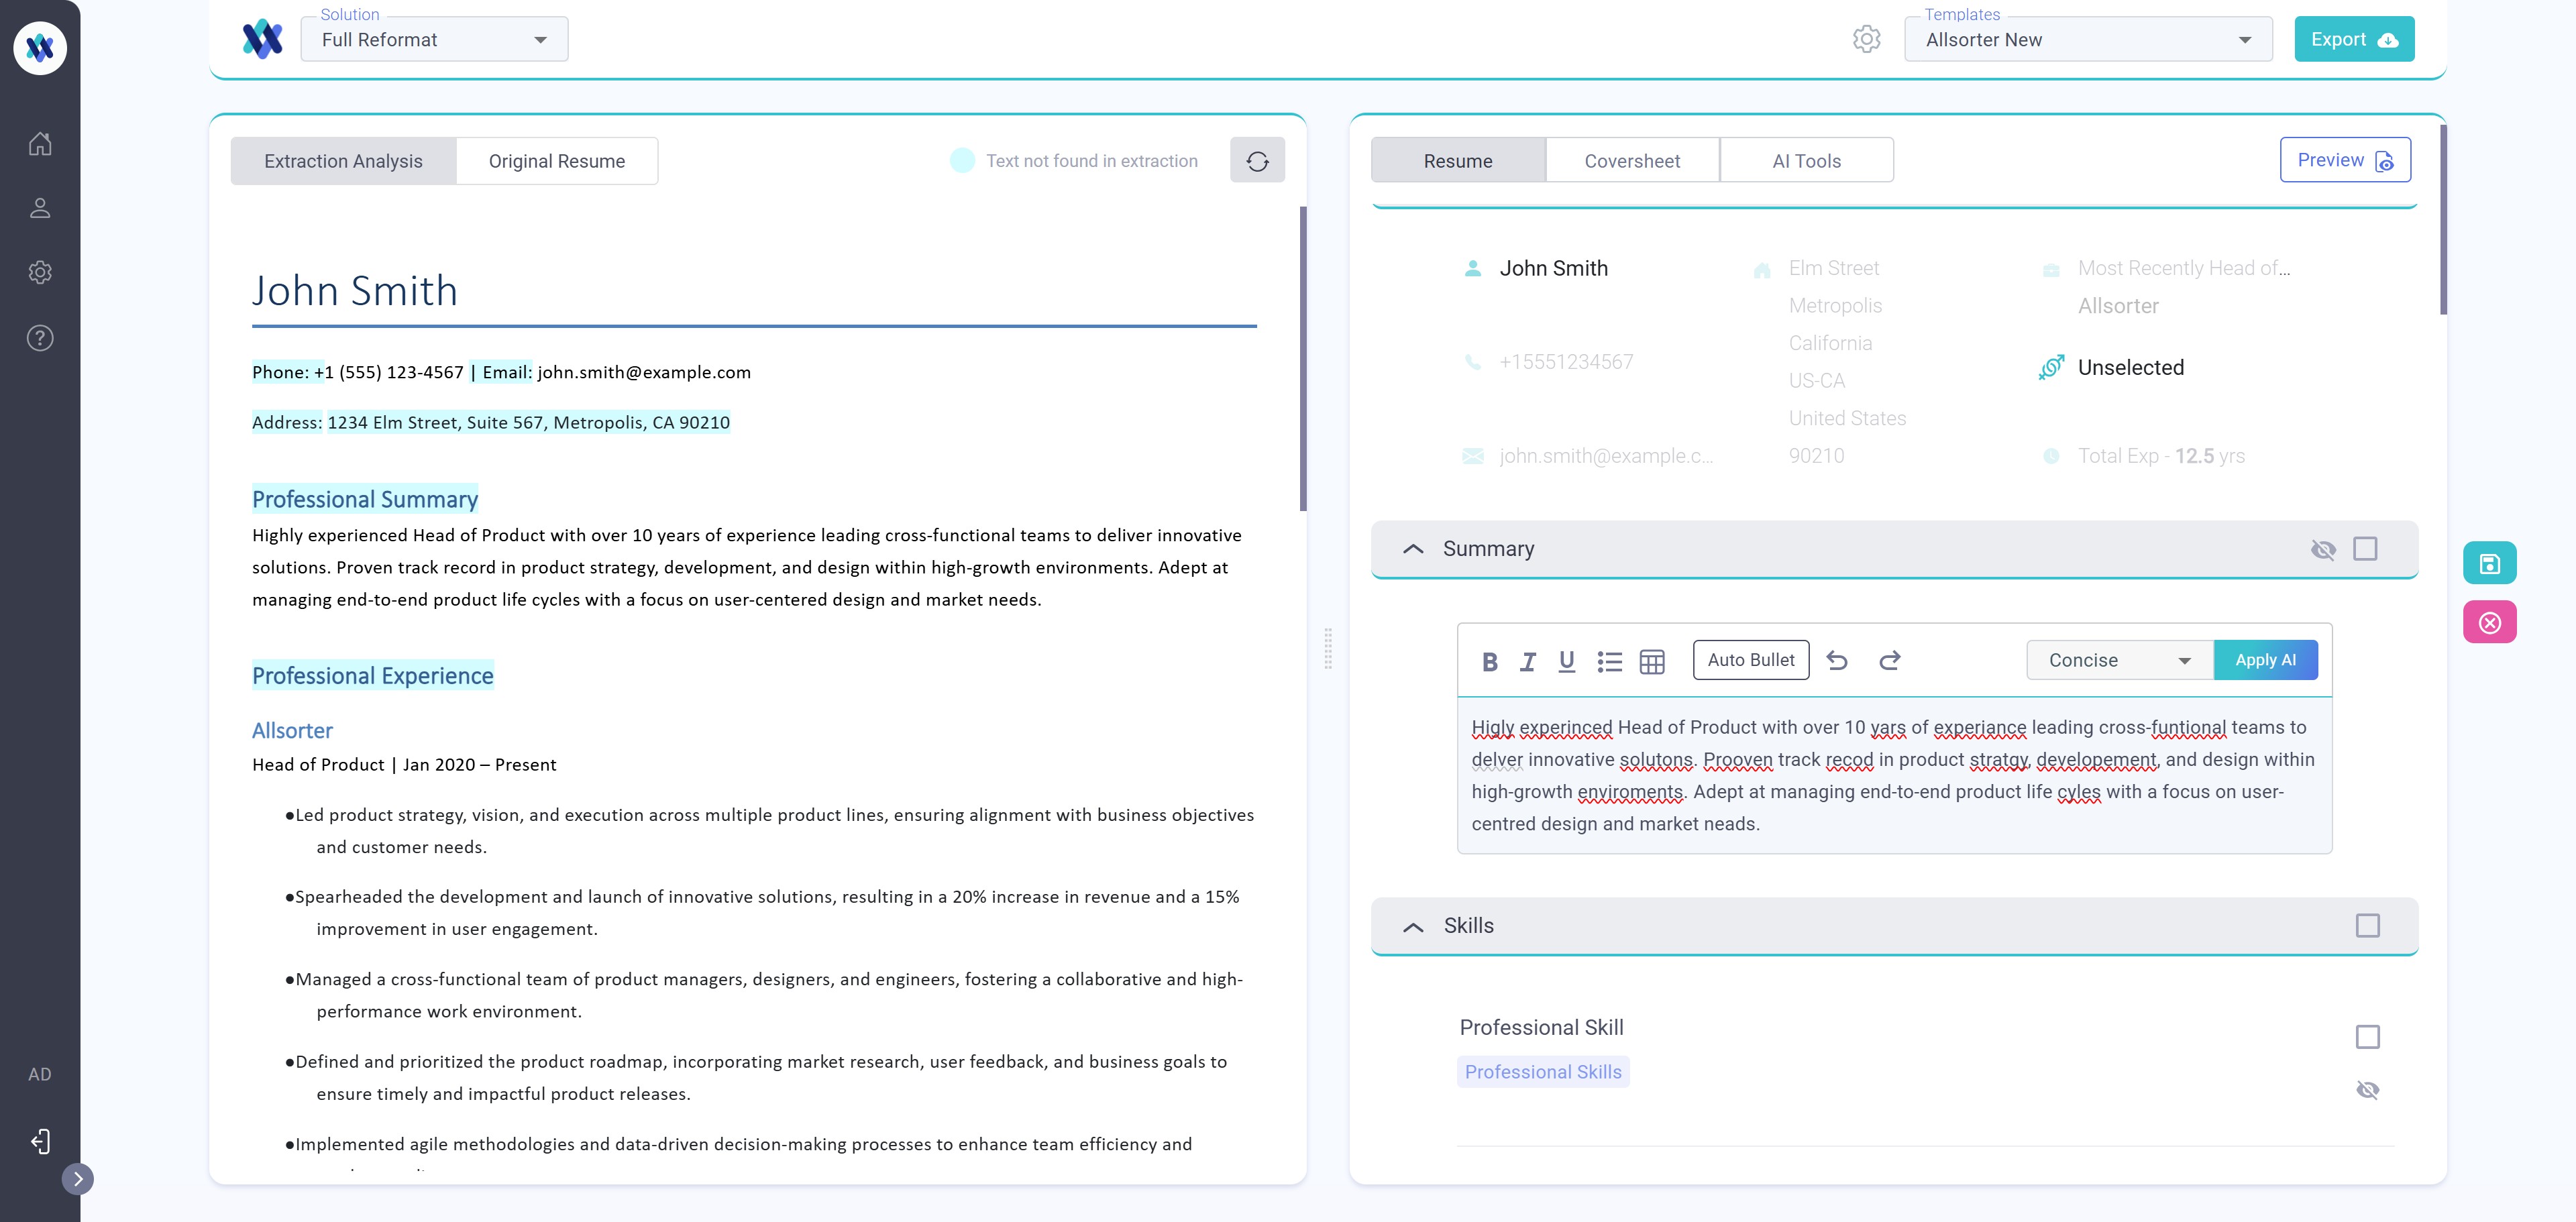Toggle italic formatting in summary editor

pyautogui.click(x=1527, y=661)
